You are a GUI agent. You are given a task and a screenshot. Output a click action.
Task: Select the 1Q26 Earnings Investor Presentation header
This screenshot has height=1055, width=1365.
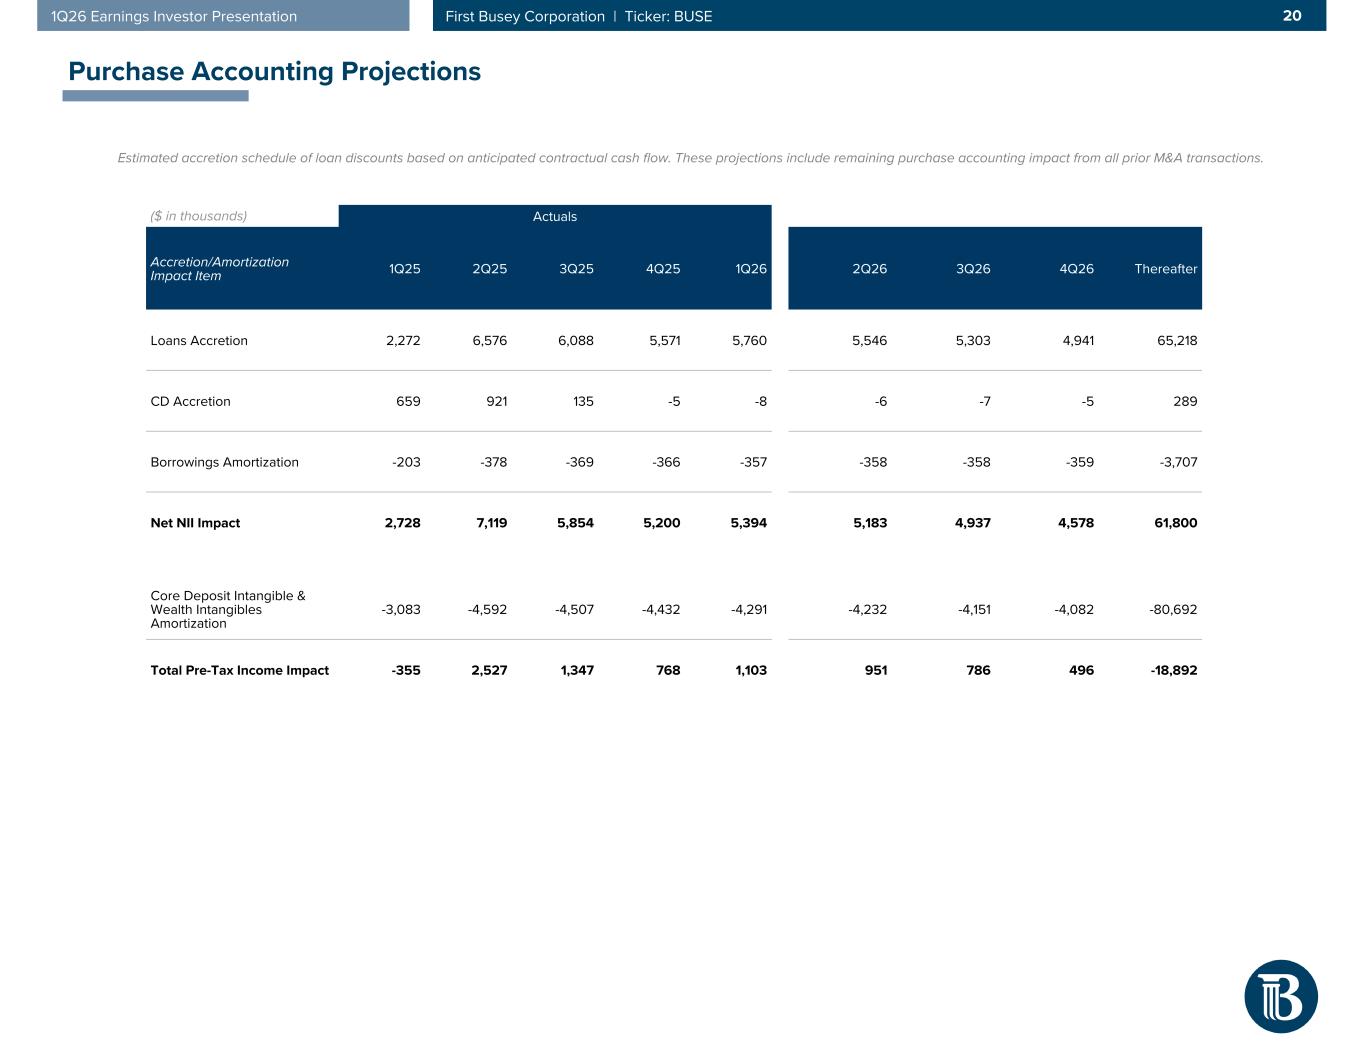pos(174,16)
